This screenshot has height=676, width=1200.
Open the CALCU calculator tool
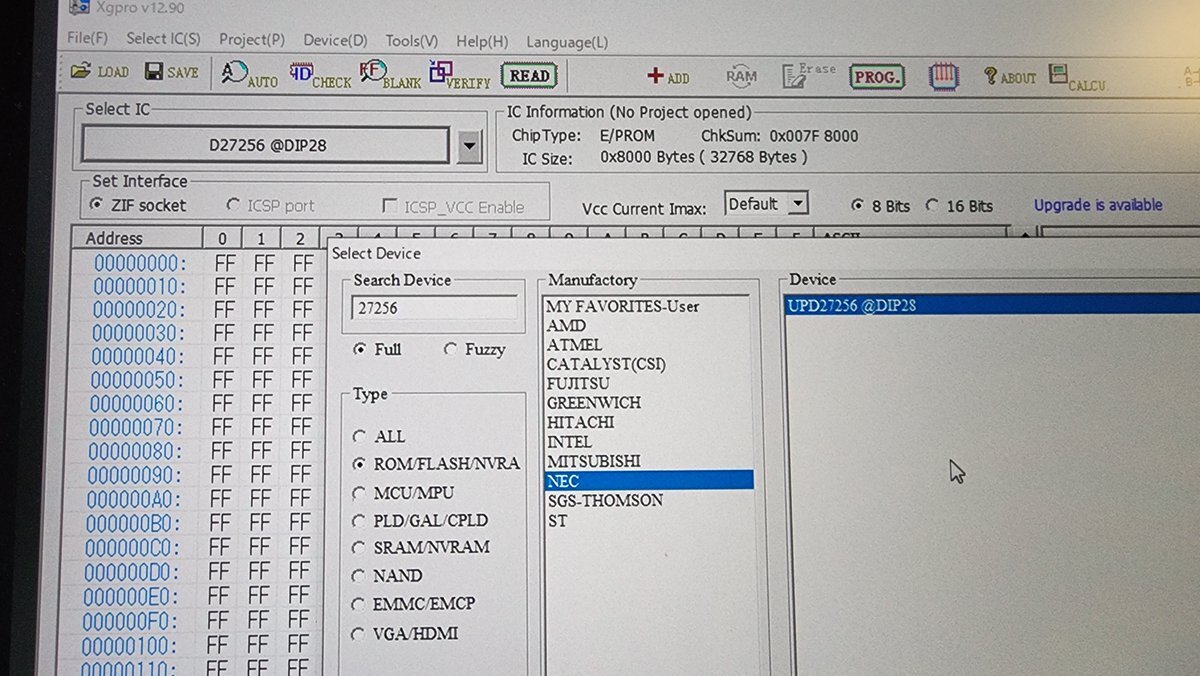point(1078,78)
